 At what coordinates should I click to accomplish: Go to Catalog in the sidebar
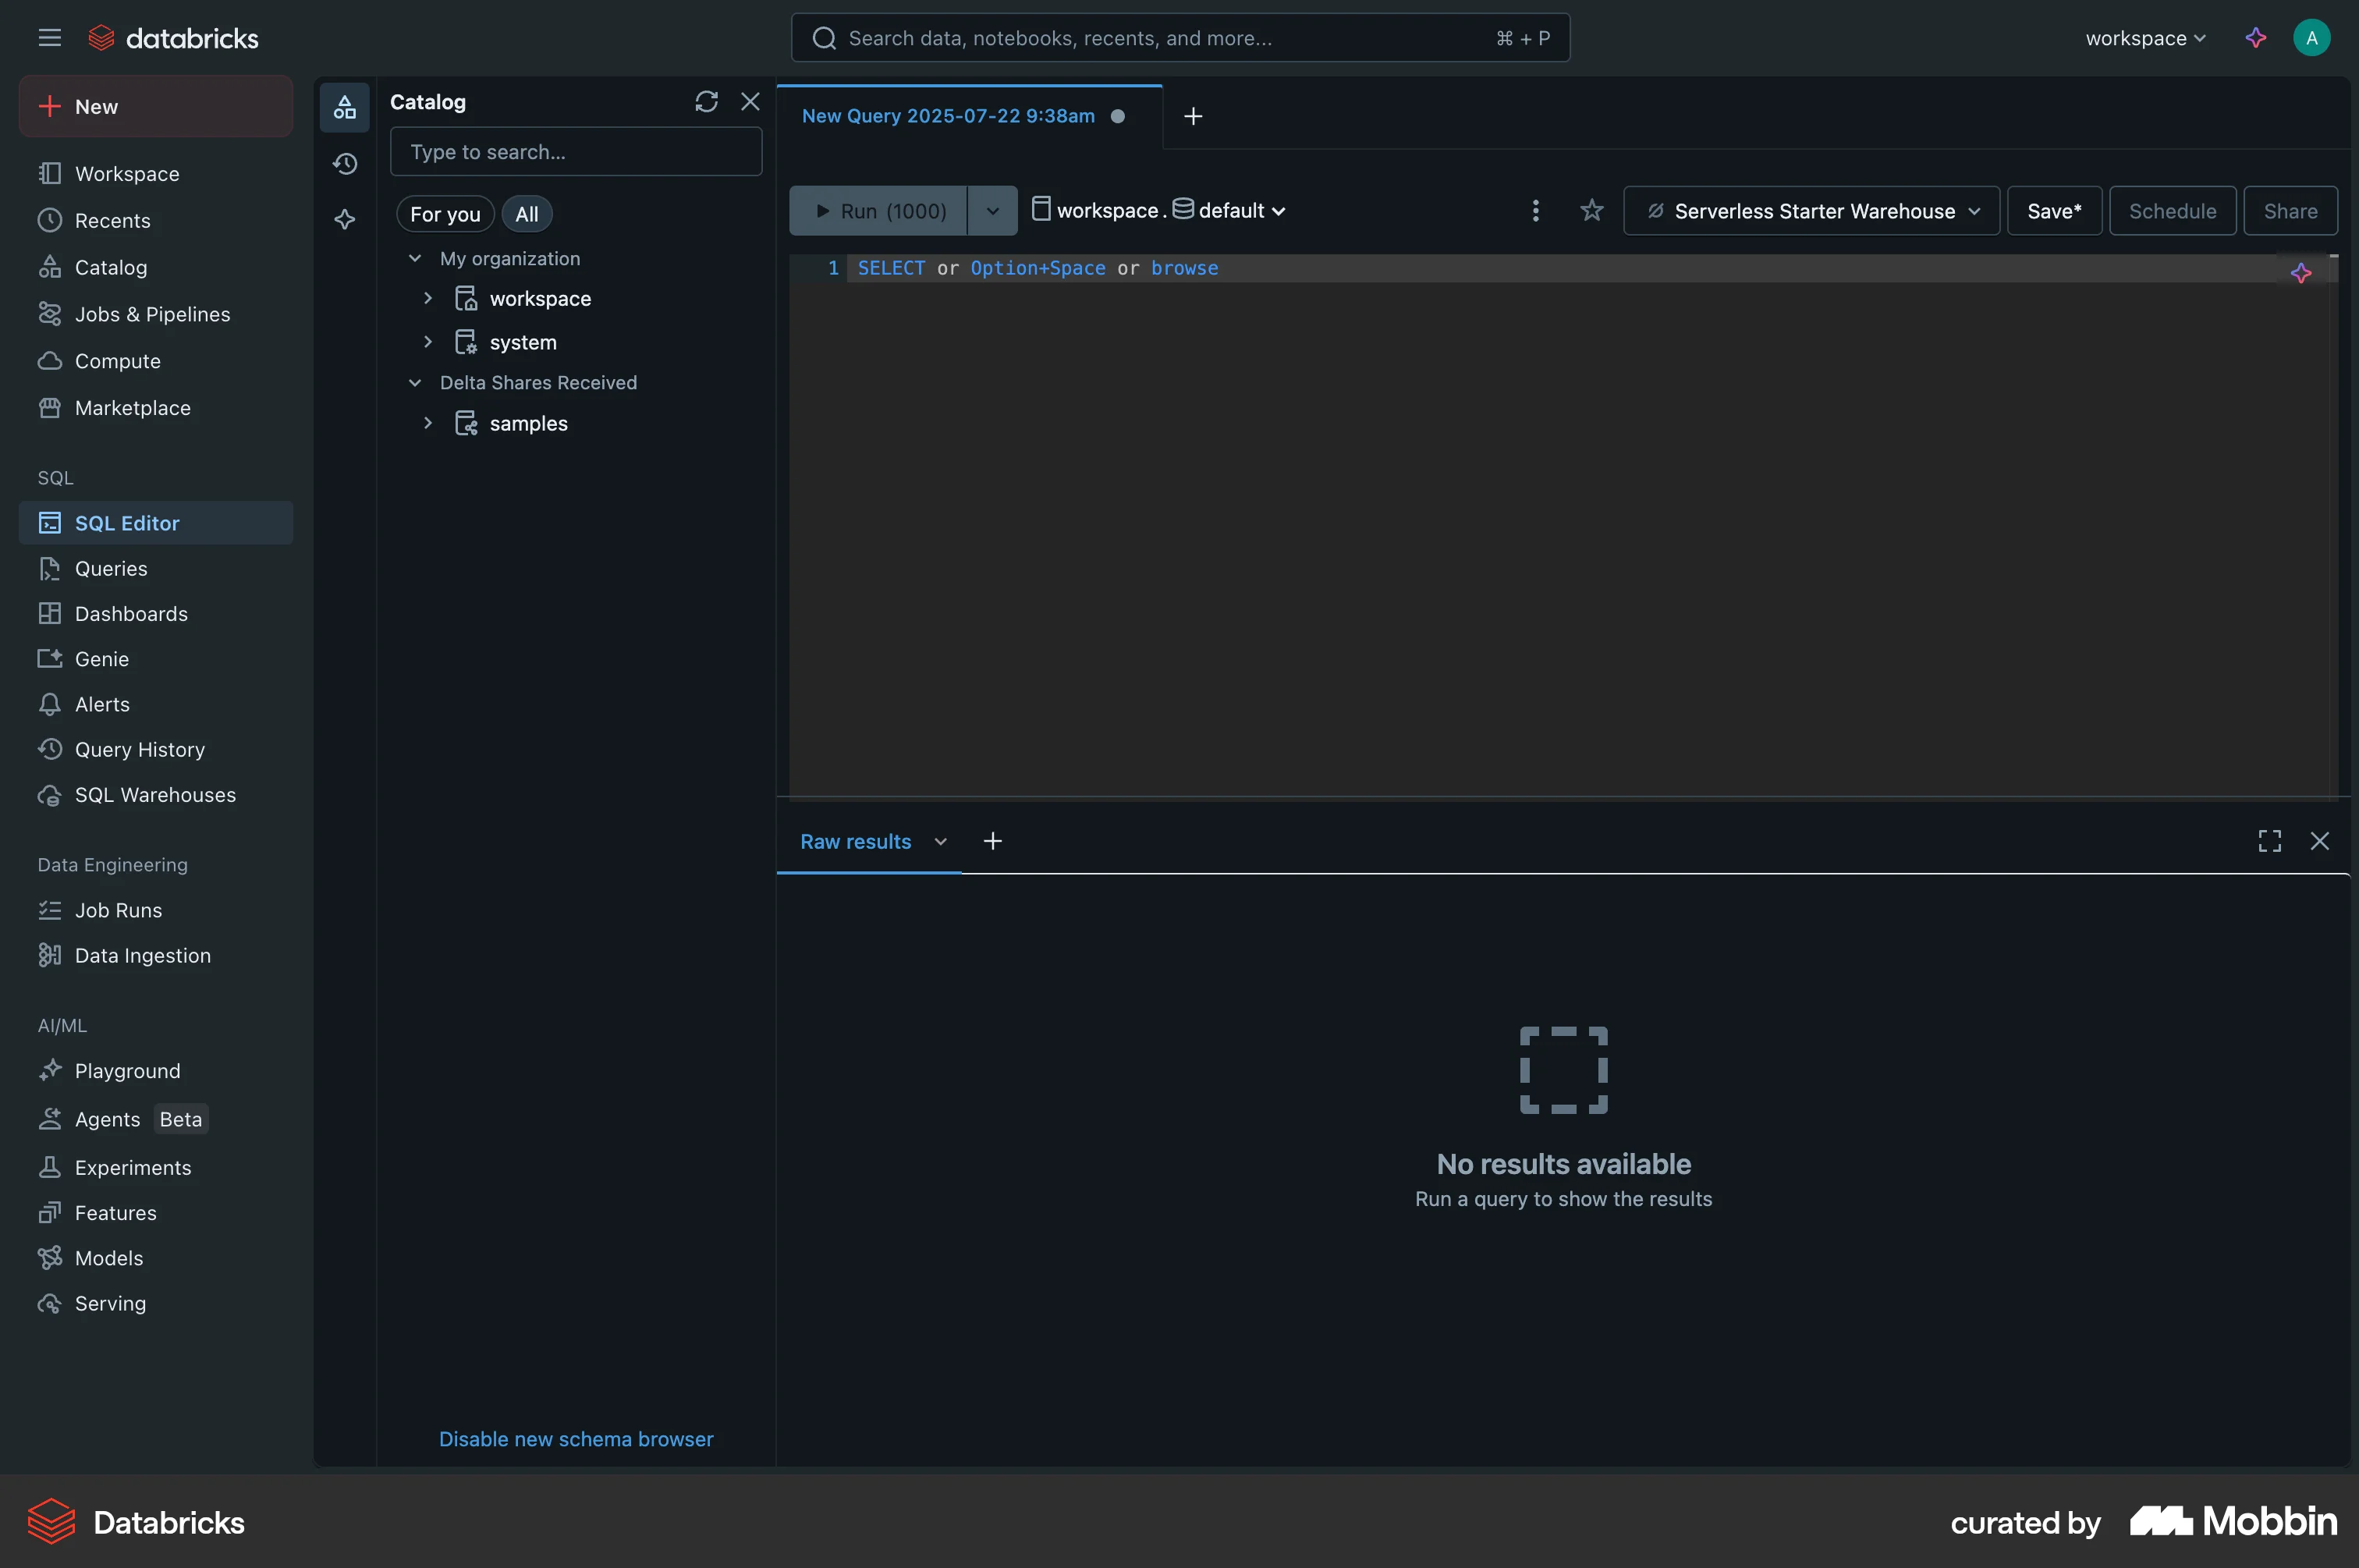(x=156, y=267)
